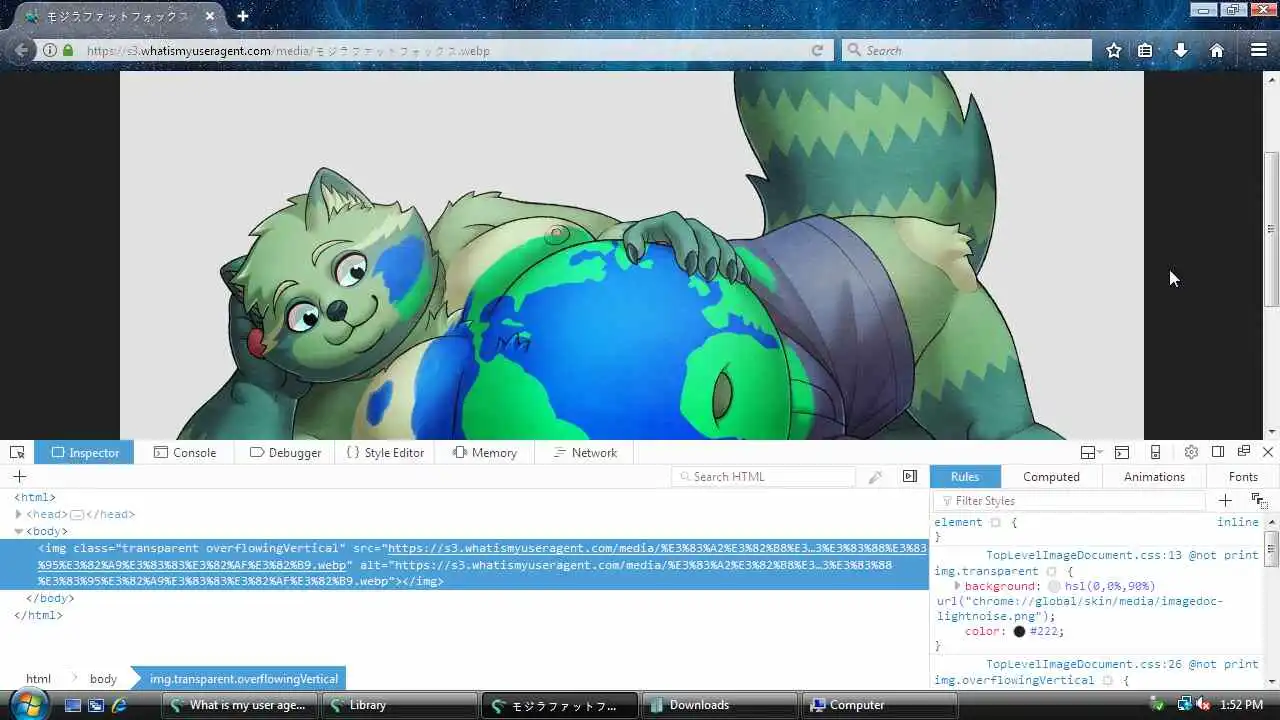
Task: Click the hsl background color swatch
Action: point(1054,586)
